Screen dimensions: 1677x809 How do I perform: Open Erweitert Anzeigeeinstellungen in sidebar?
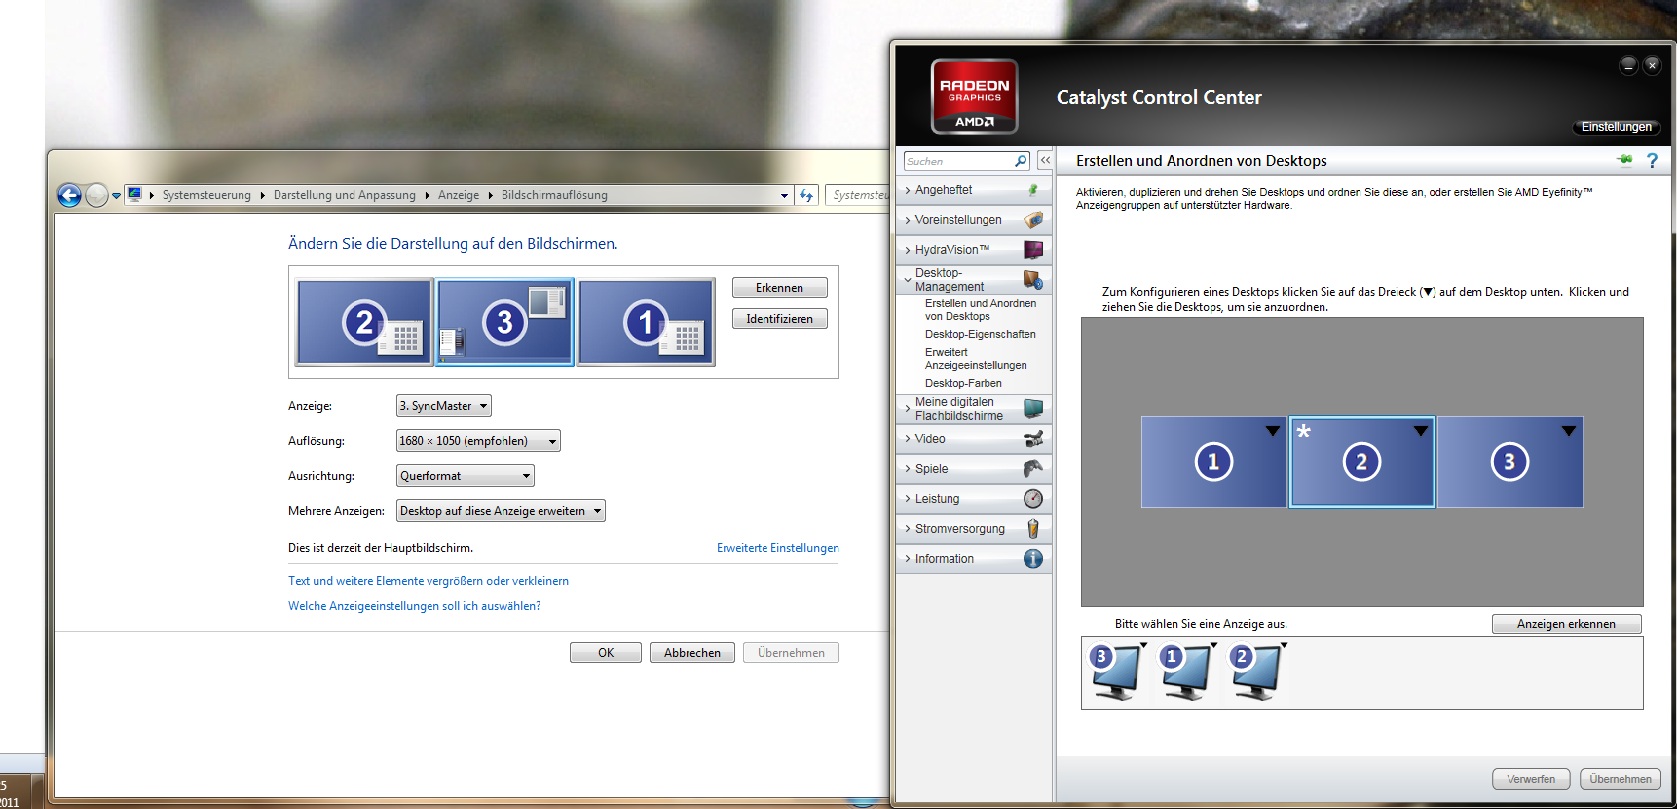tap(975, 359)
